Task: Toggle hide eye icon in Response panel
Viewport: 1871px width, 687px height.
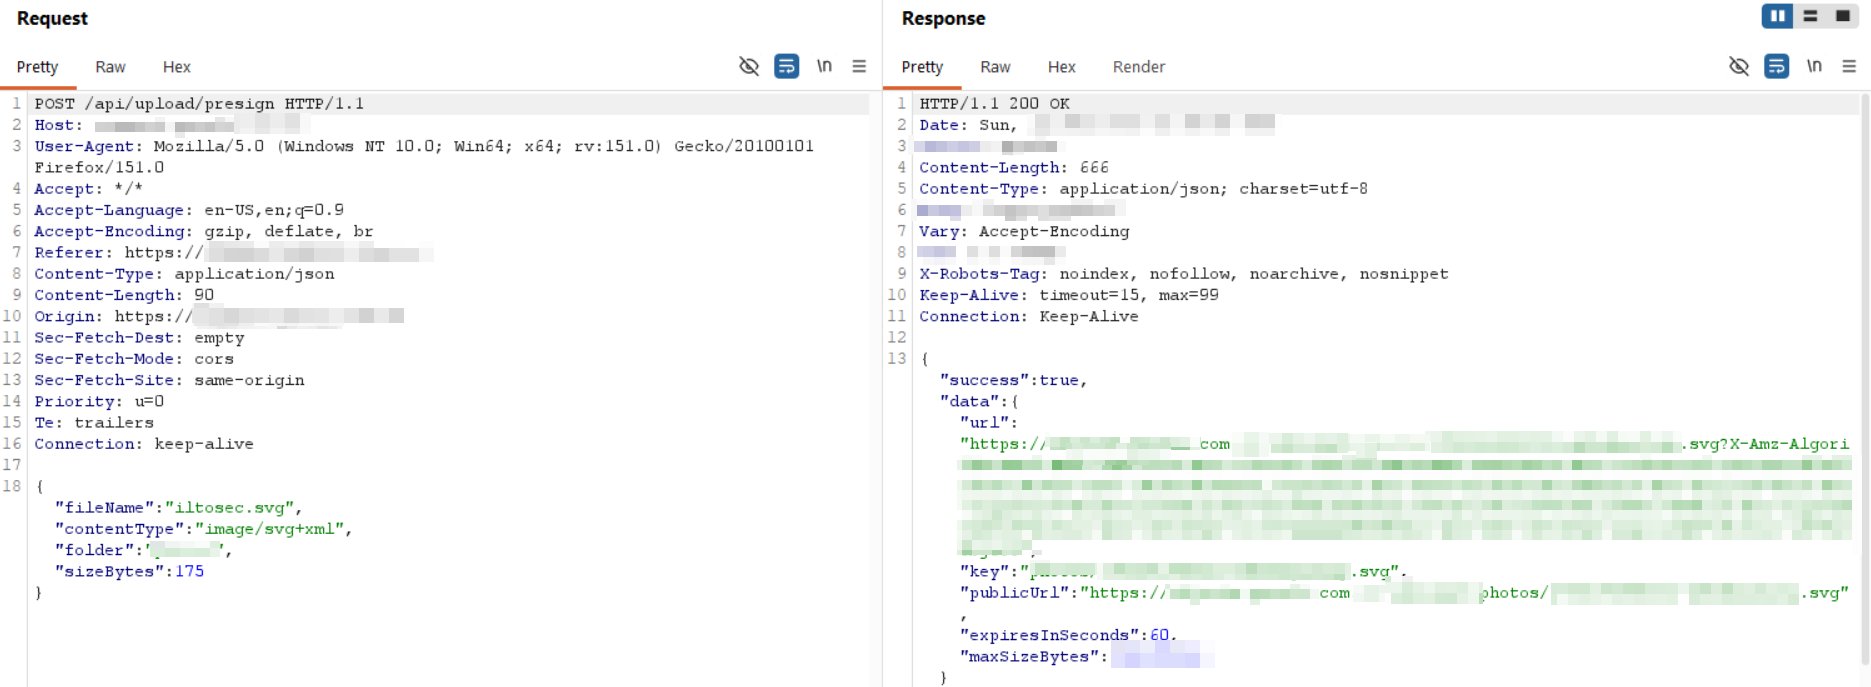Action: click(1739, 66)
